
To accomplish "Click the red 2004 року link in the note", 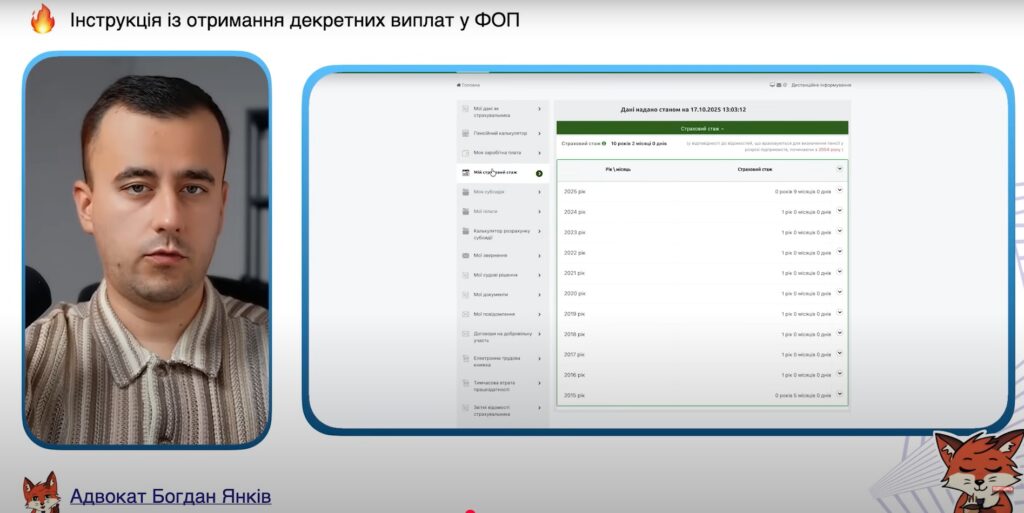I will [x=830, y=149].
